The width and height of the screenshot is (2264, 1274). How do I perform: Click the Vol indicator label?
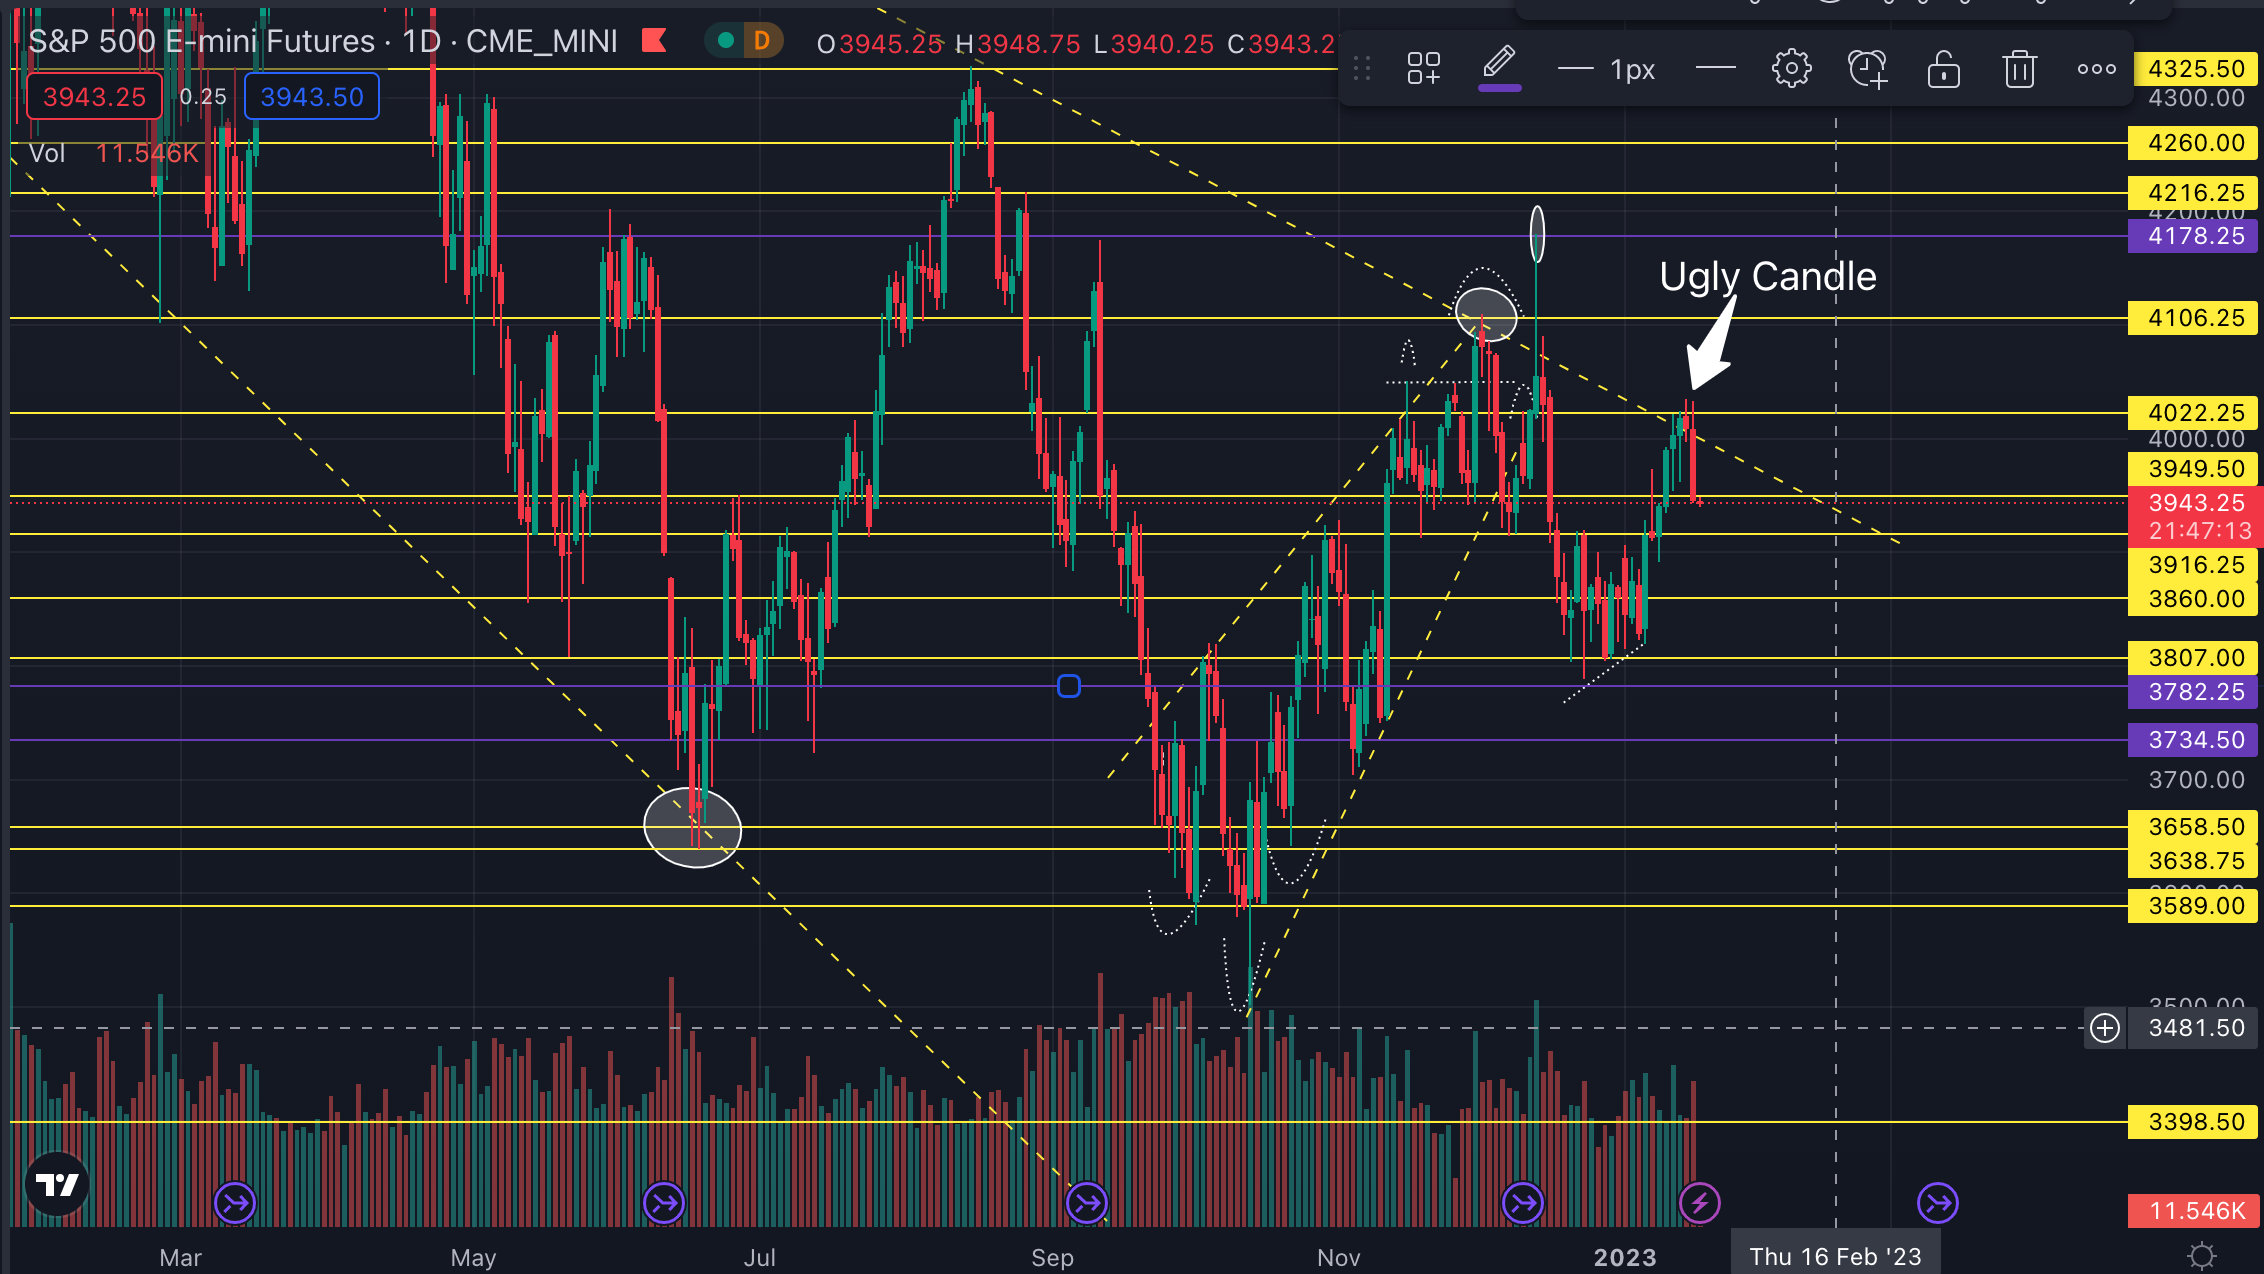(47, 153)
